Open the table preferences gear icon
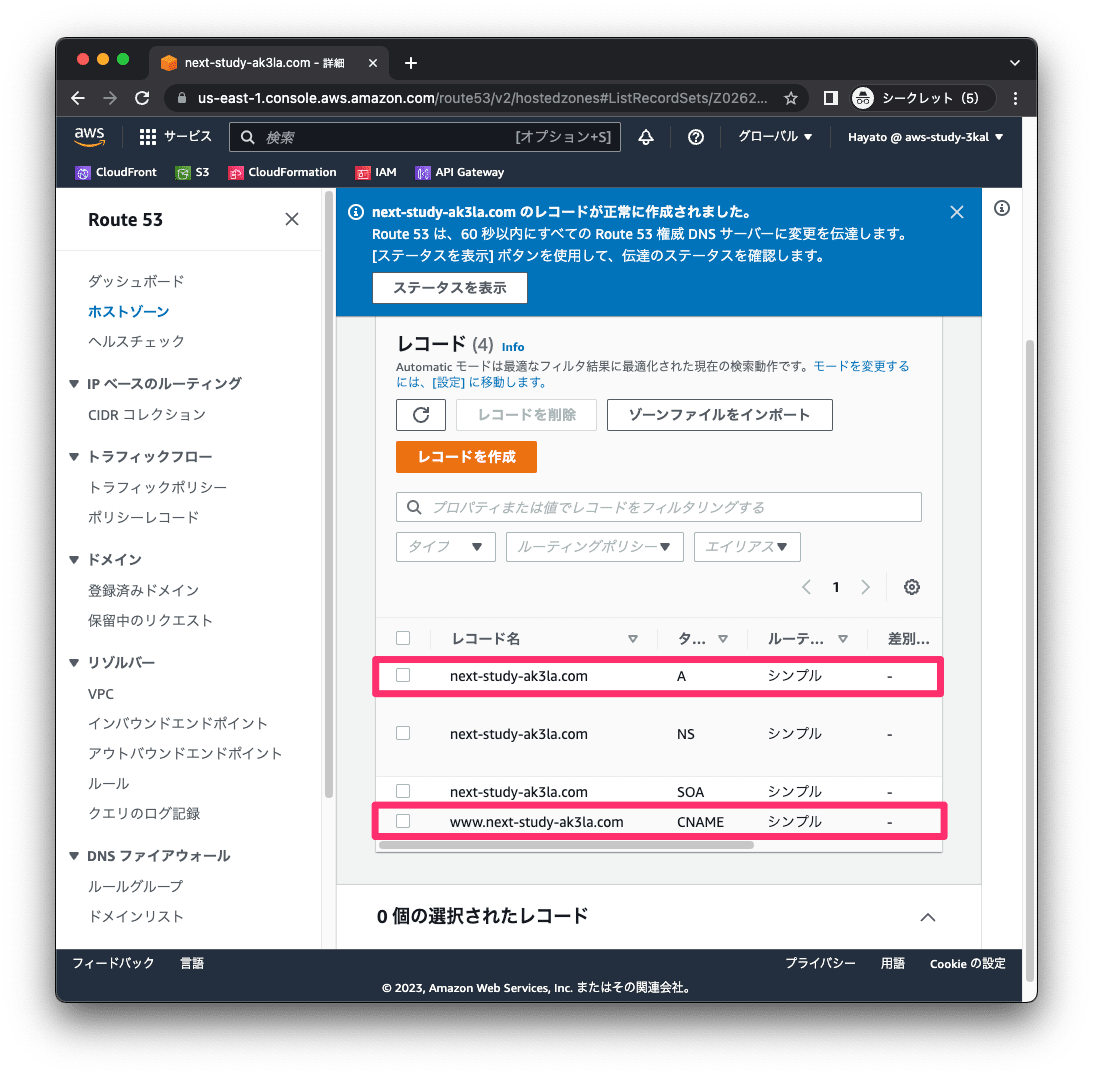 (x=912, y=587)
